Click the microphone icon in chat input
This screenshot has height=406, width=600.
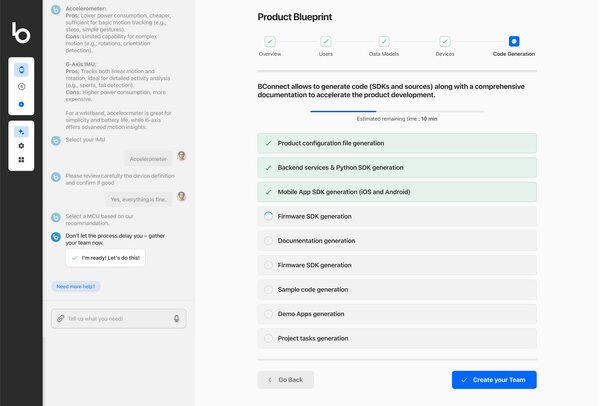point(176,318)
